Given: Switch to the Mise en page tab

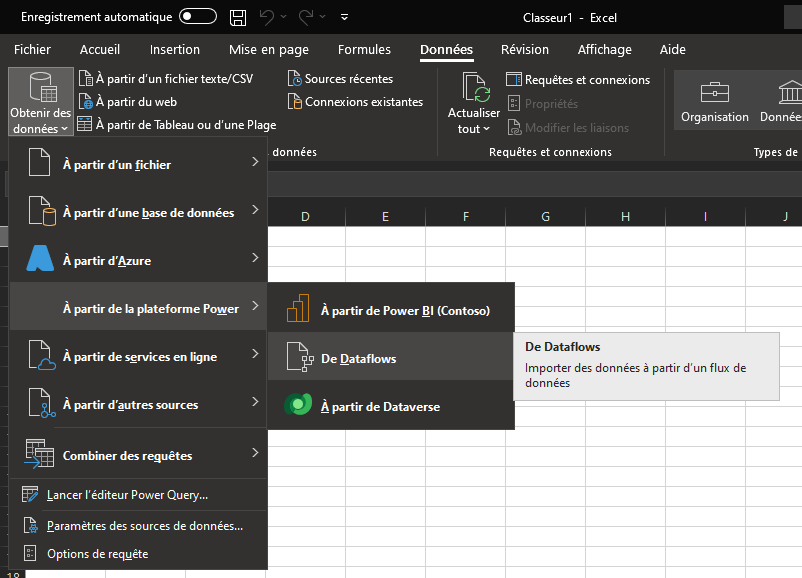Looking at the screenshot, I should click(x=269, y=50).
